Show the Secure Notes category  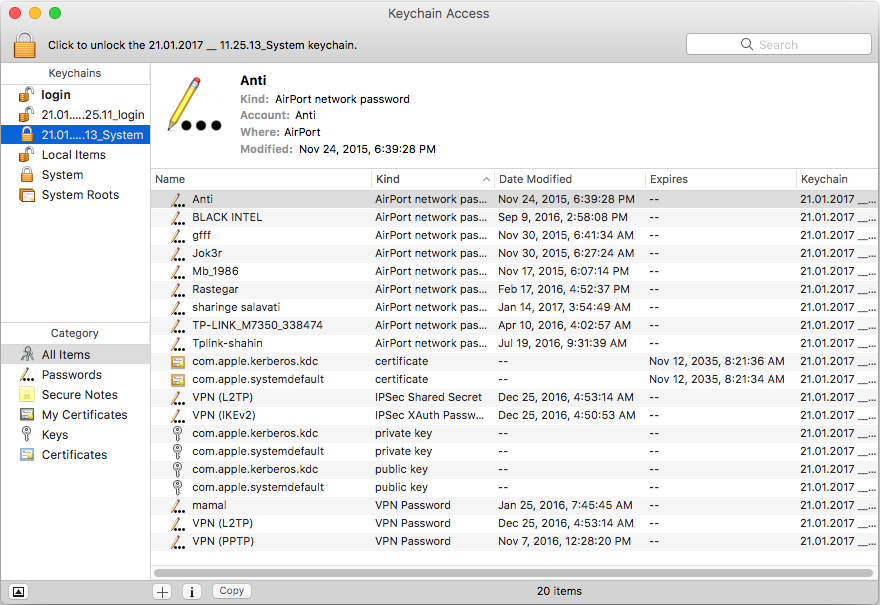pos(79,395)
